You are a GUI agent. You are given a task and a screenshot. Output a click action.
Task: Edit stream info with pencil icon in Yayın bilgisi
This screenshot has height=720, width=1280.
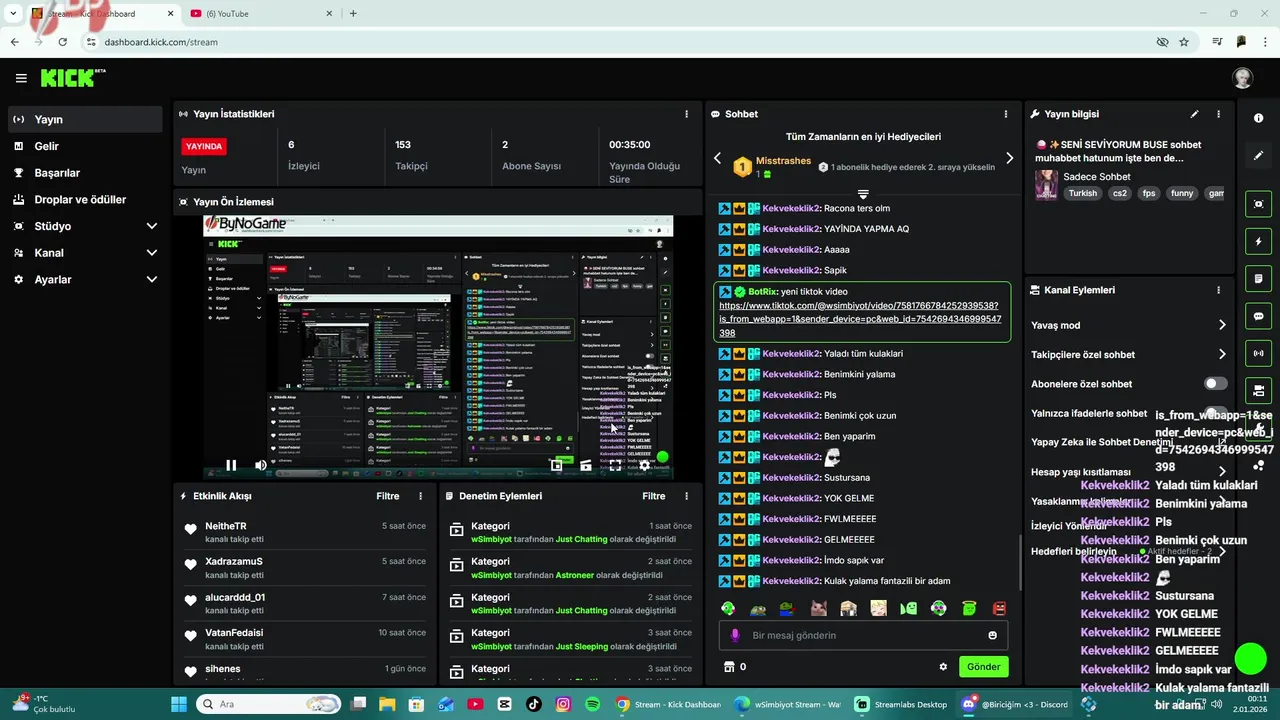coord(1194,114)
